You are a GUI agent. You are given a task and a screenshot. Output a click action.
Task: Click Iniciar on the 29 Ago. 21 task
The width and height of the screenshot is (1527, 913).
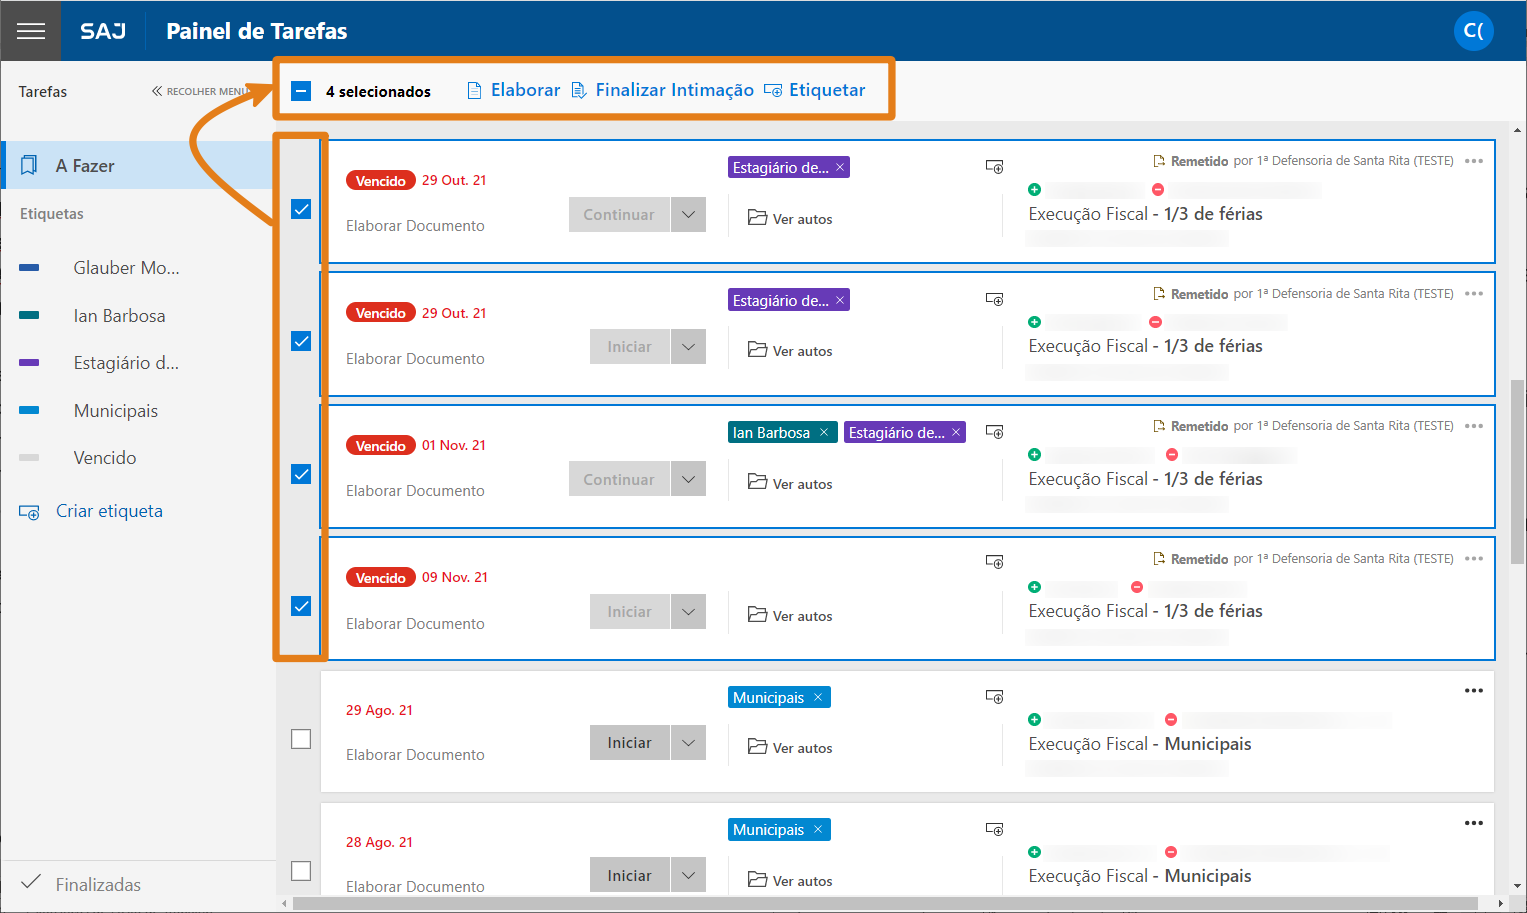tap(629, 743)
